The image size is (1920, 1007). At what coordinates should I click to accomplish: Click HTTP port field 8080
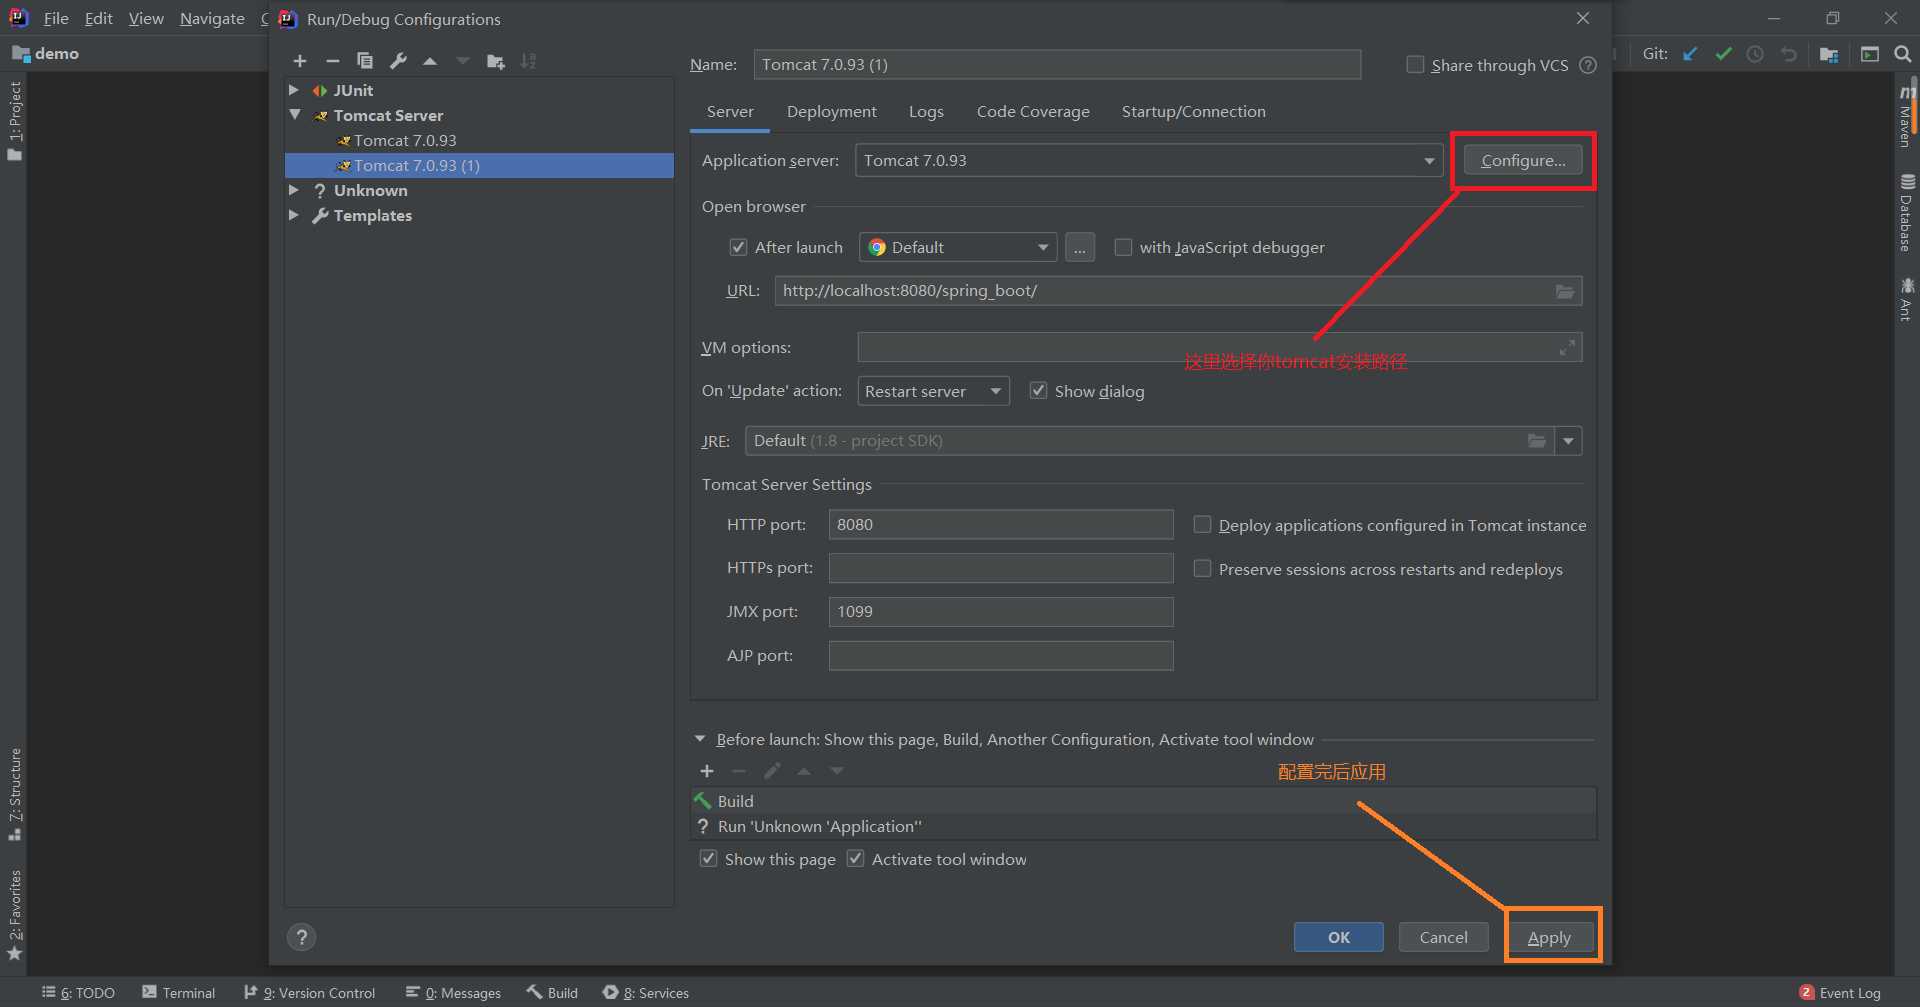(1001, 525)
